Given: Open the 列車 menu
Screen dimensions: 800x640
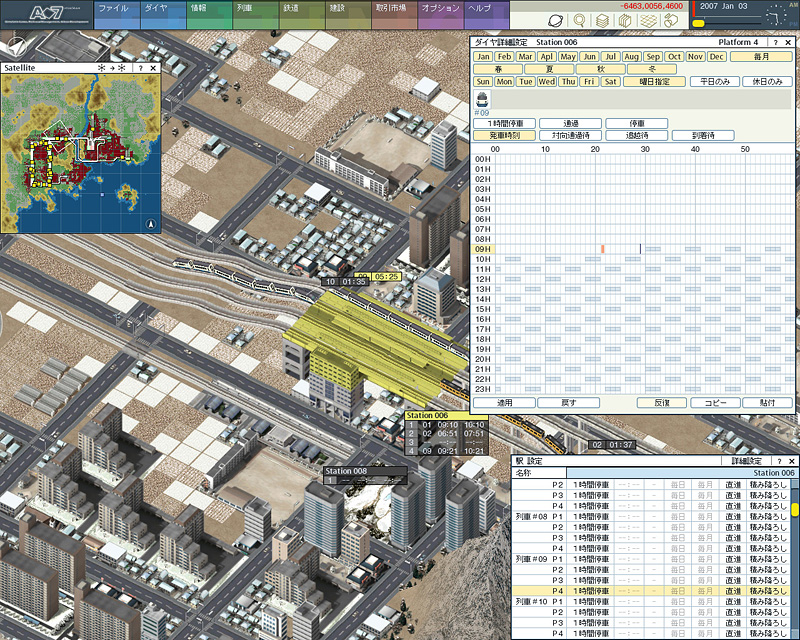Looking at the screenshot, I should (x=256, y=15).
